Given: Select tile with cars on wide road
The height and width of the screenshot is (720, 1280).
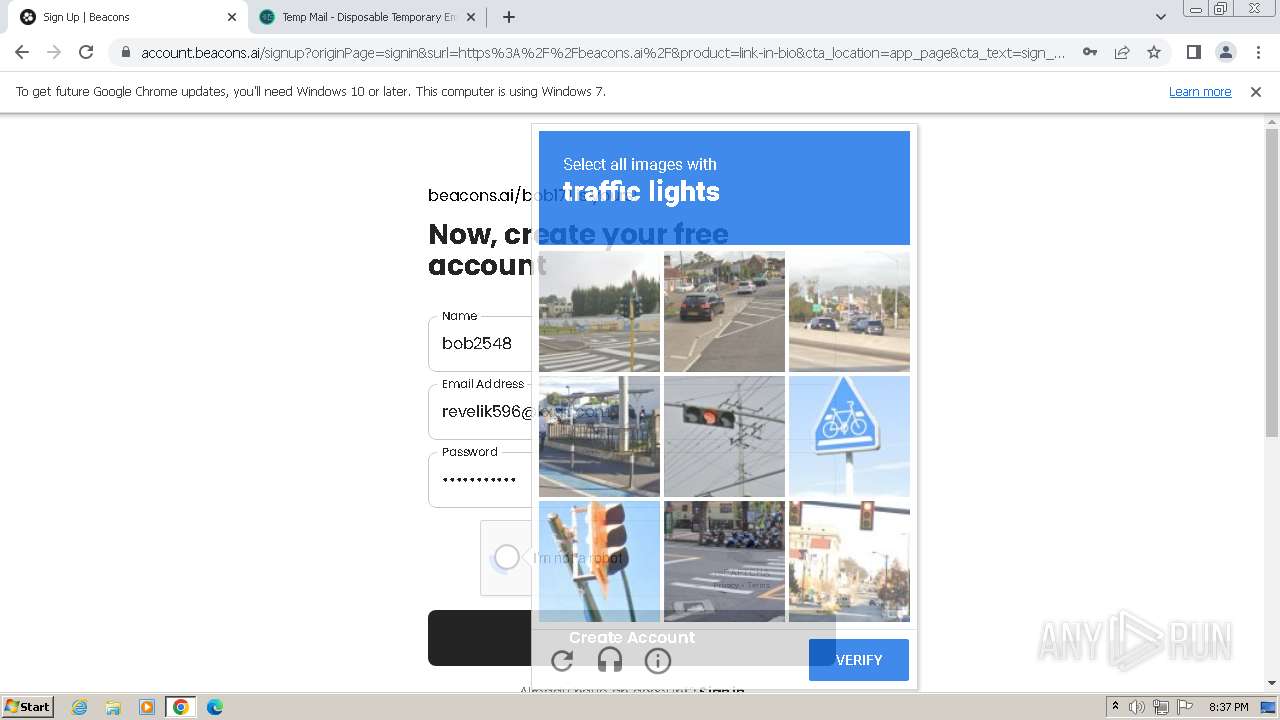Looking at the screenshot, I should coord(849,311).
